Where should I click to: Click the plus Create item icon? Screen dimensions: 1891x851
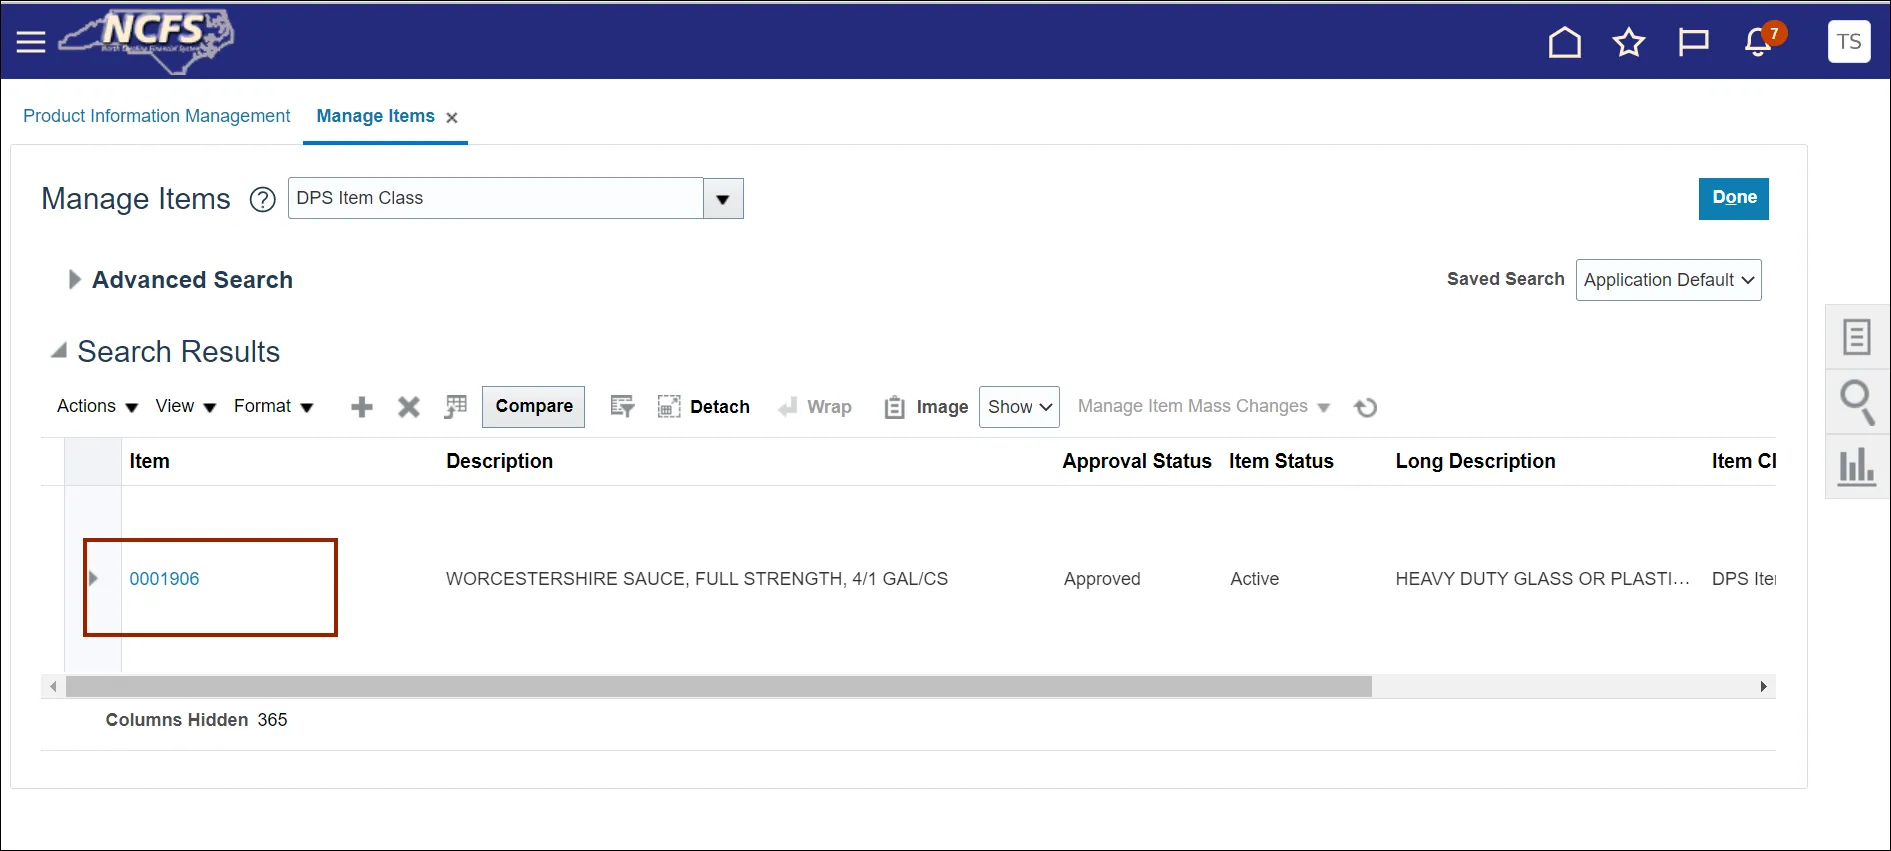362,407
